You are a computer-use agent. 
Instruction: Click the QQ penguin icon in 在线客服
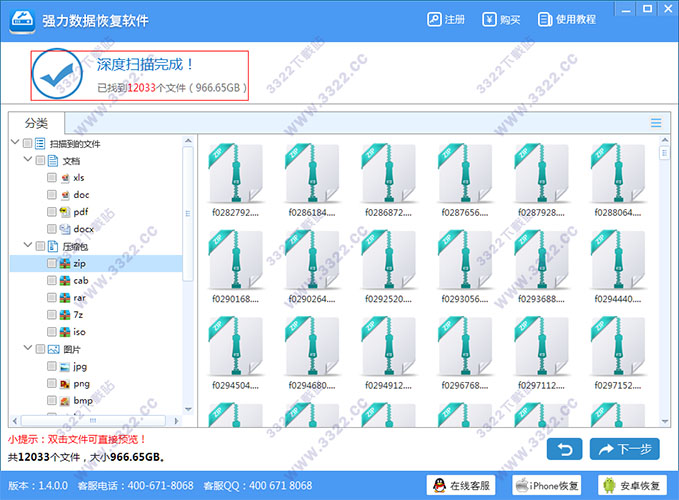440,485
